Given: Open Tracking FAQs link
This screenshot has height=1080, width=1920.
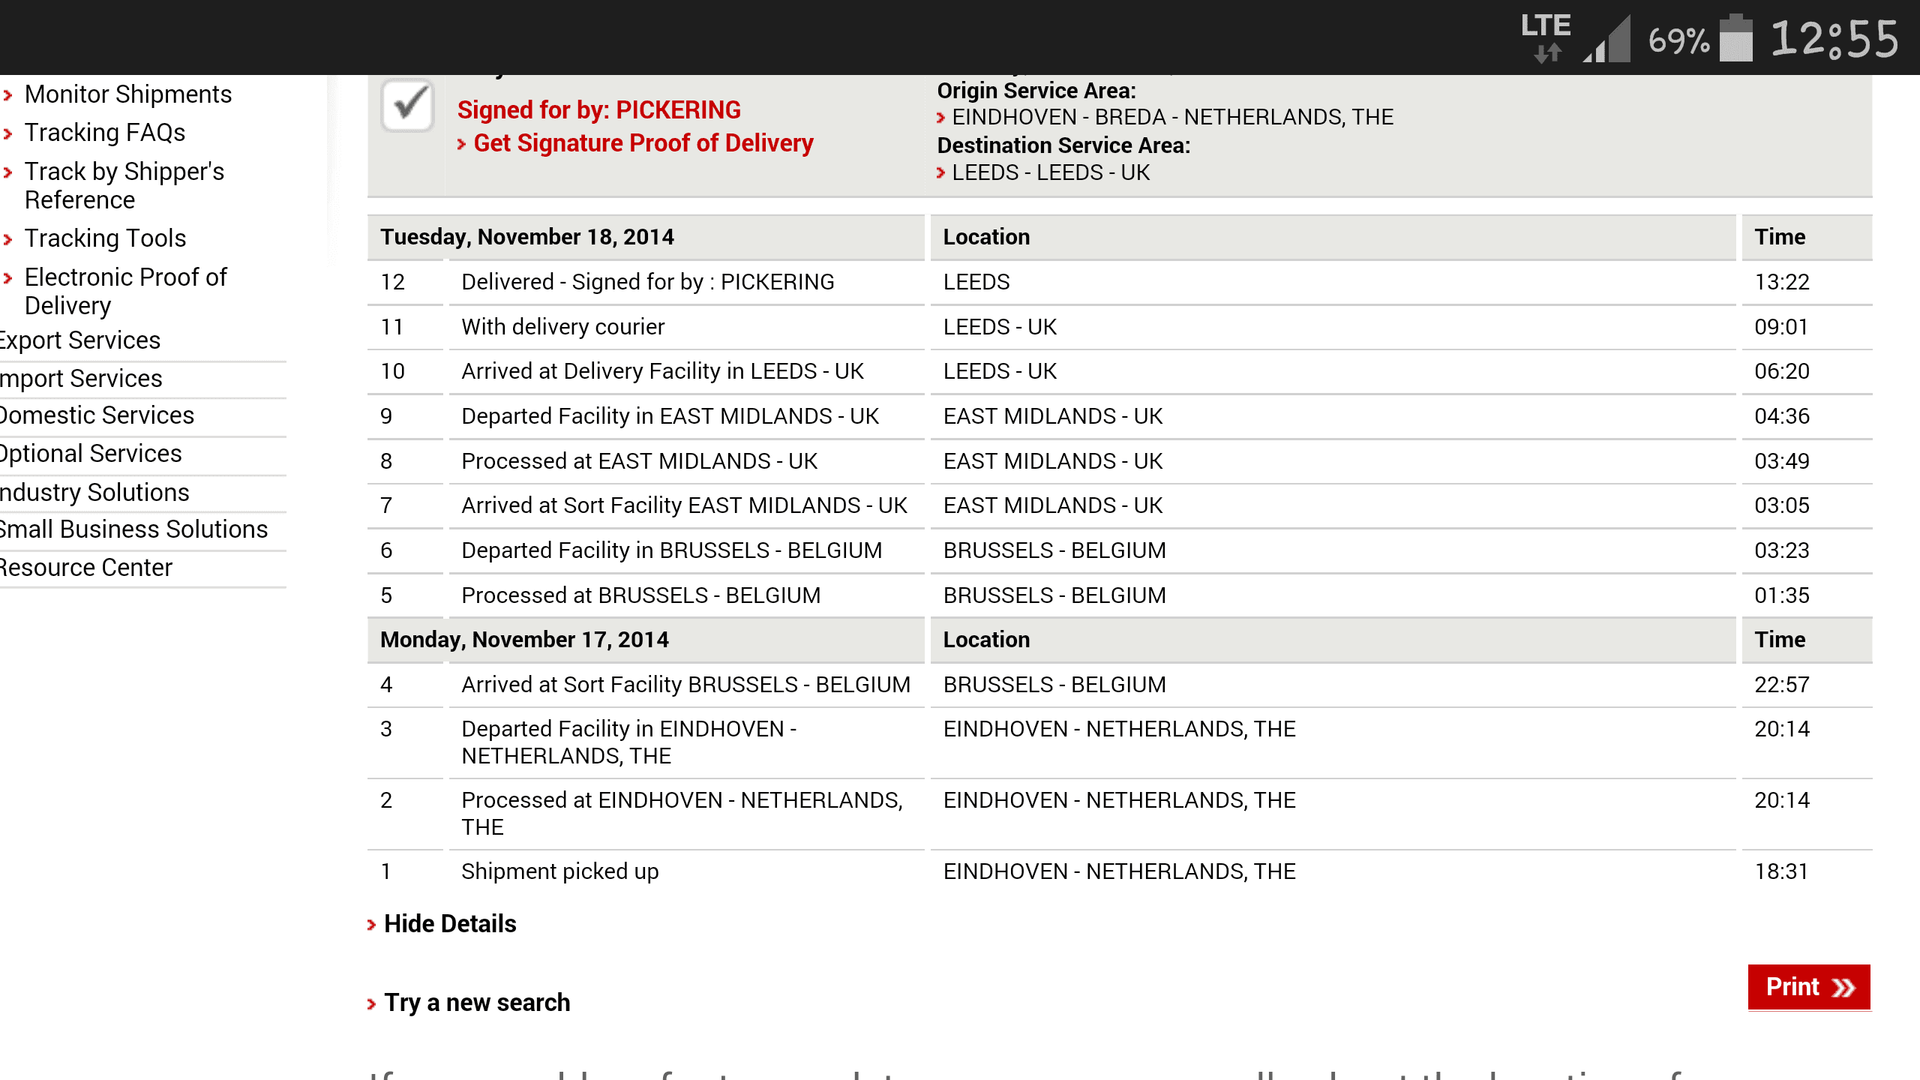Looking at the screenshot, I should 105,132.
